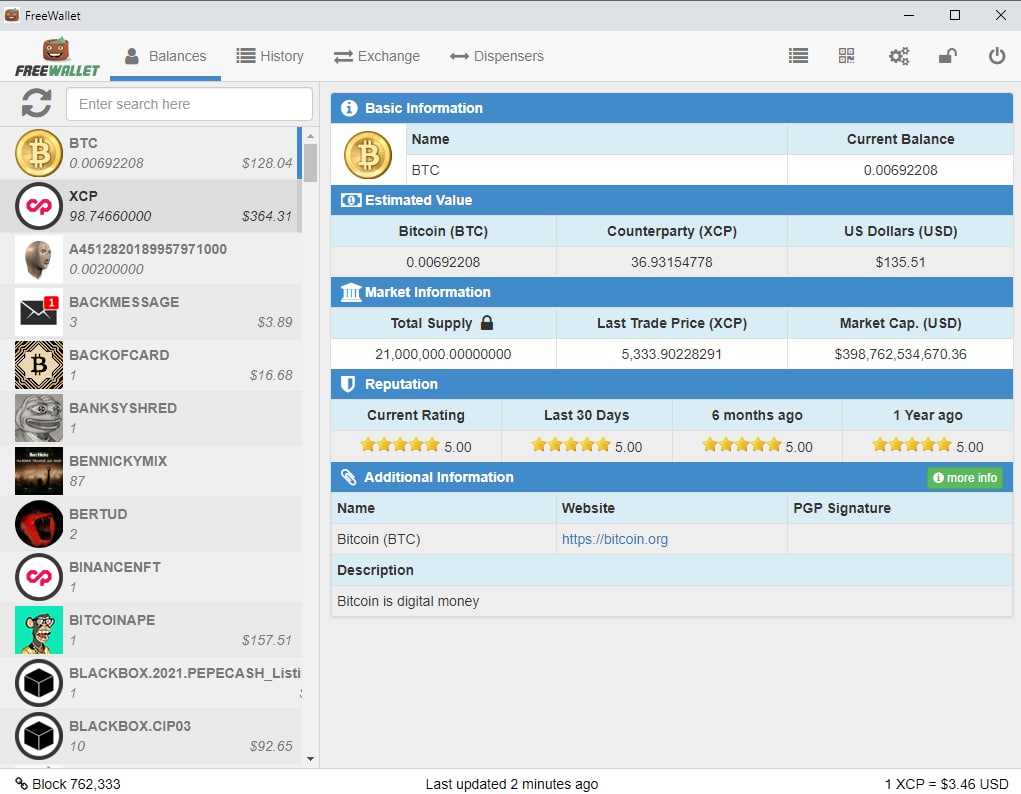Switch to the History tab

click(x=270, y=56)
